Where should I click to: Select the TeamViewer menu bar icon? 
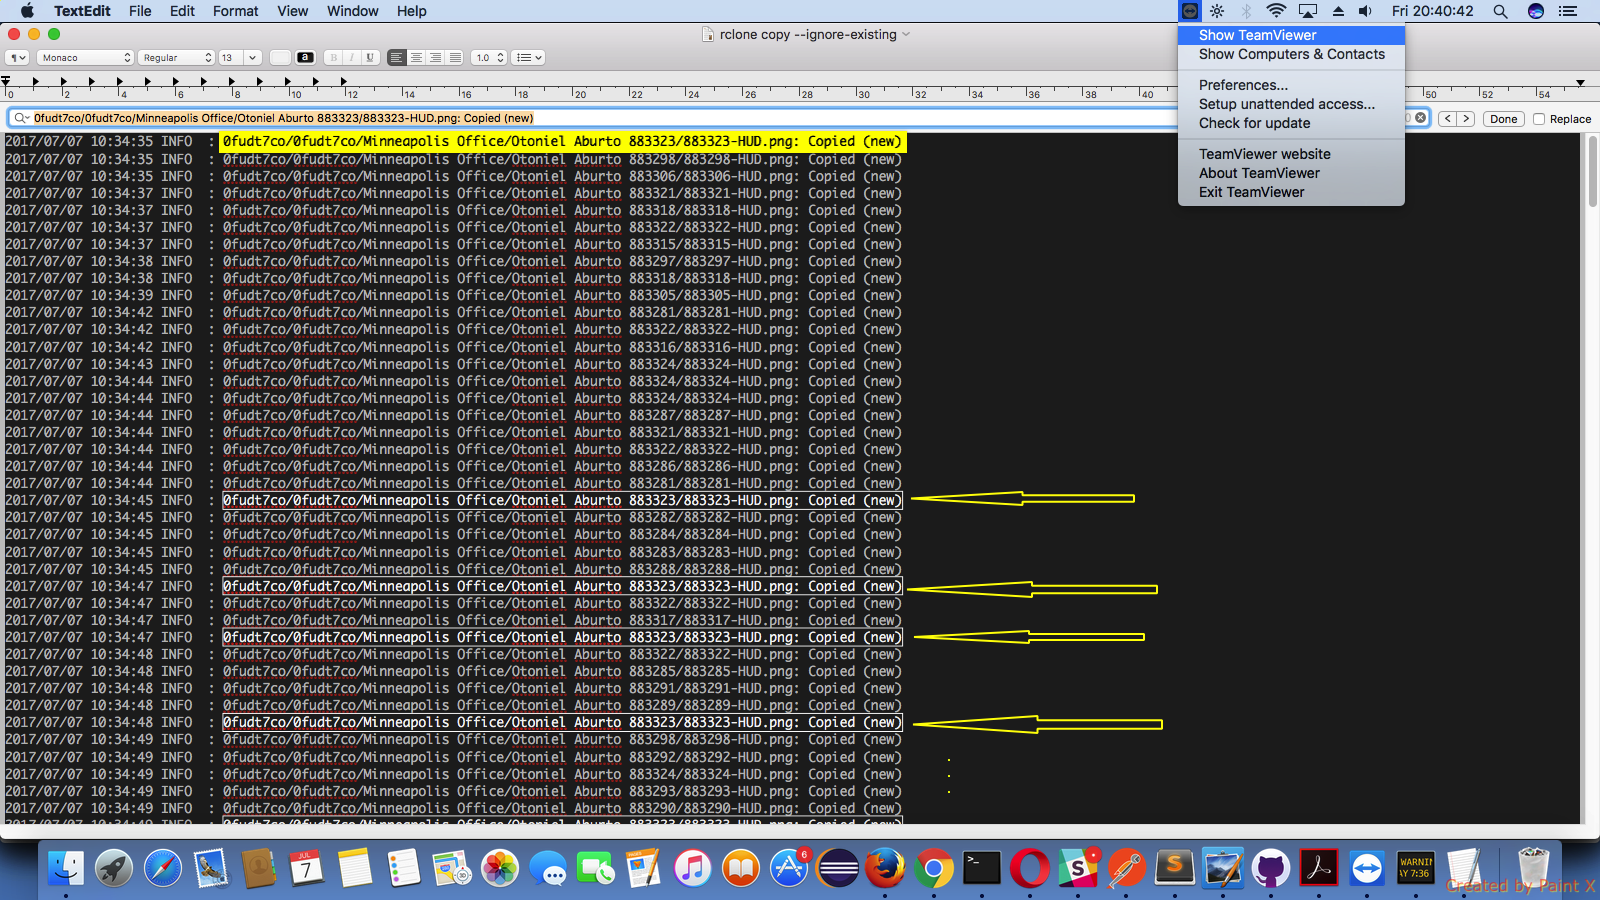[1189, 11]
